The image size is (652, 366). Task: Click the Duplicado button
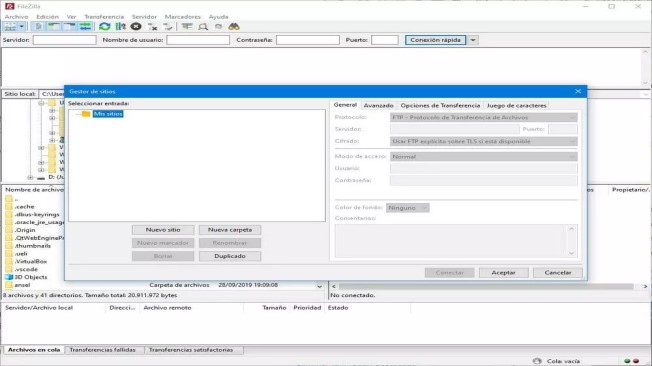[230, 256]
